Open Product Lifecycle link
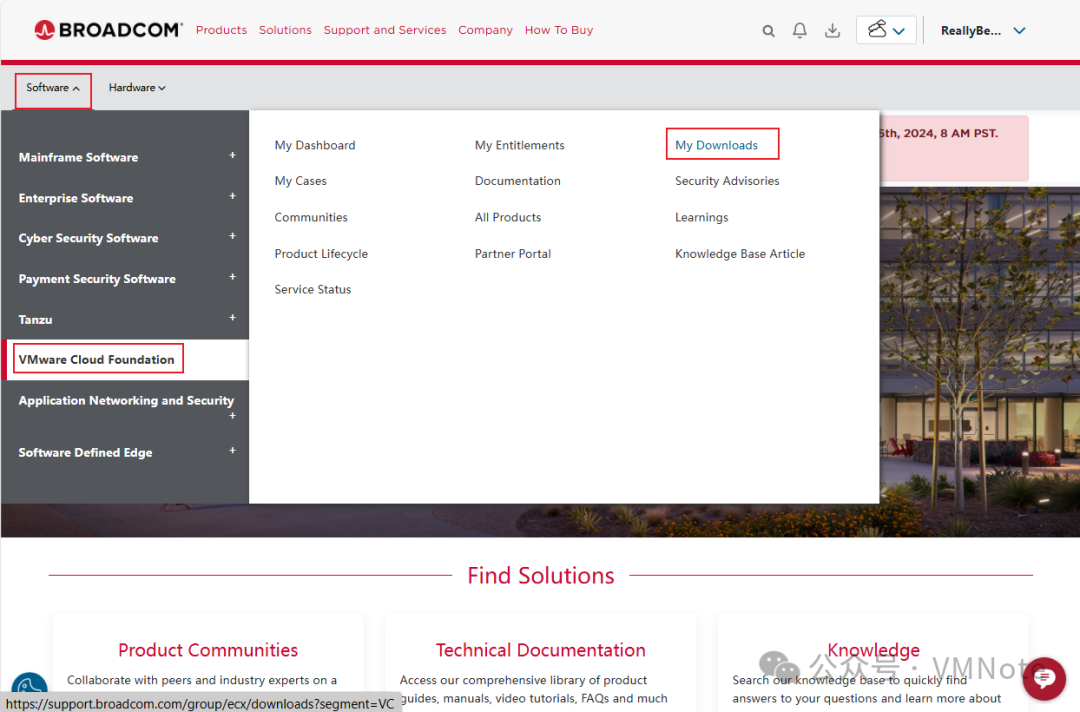 click(321, 254)
